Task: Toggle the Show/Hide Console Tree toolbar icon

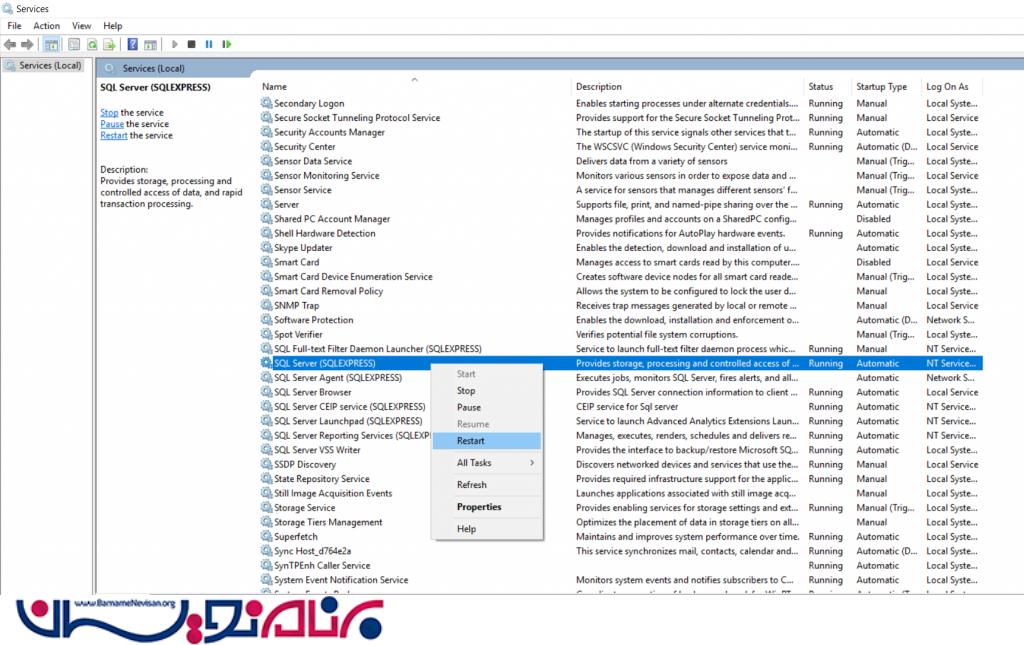Action: coord(51,44)
